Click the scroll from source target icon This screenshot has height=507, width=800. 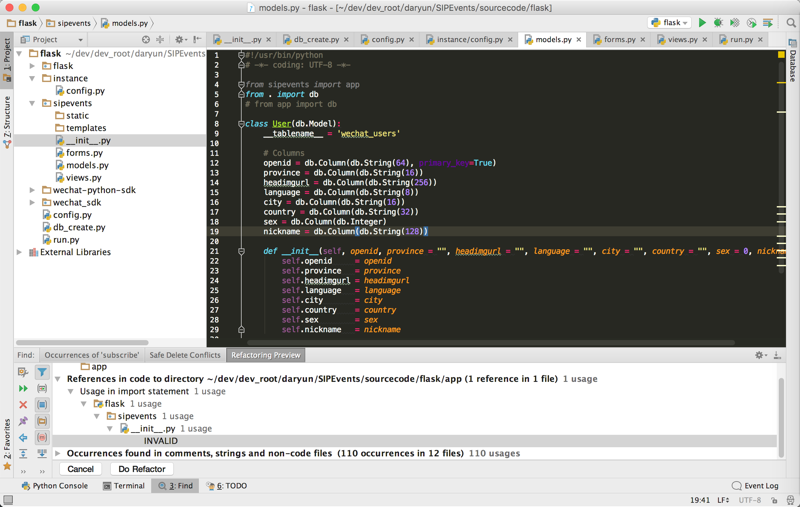click(146, 40)
